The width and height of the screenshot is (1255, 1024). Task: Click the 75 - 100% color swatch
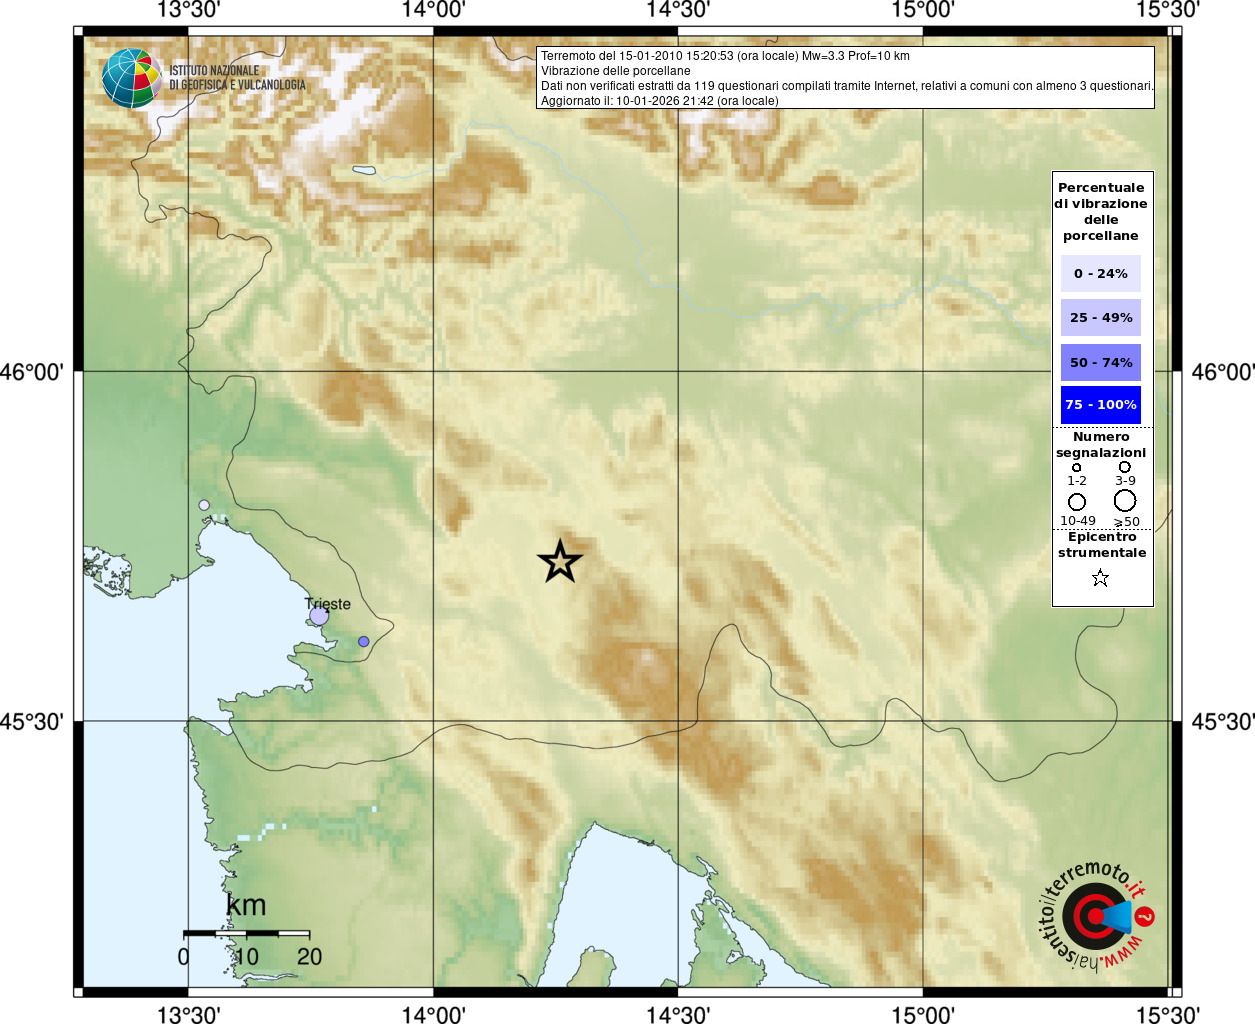pyautogui.click(x=1101, y=404)
